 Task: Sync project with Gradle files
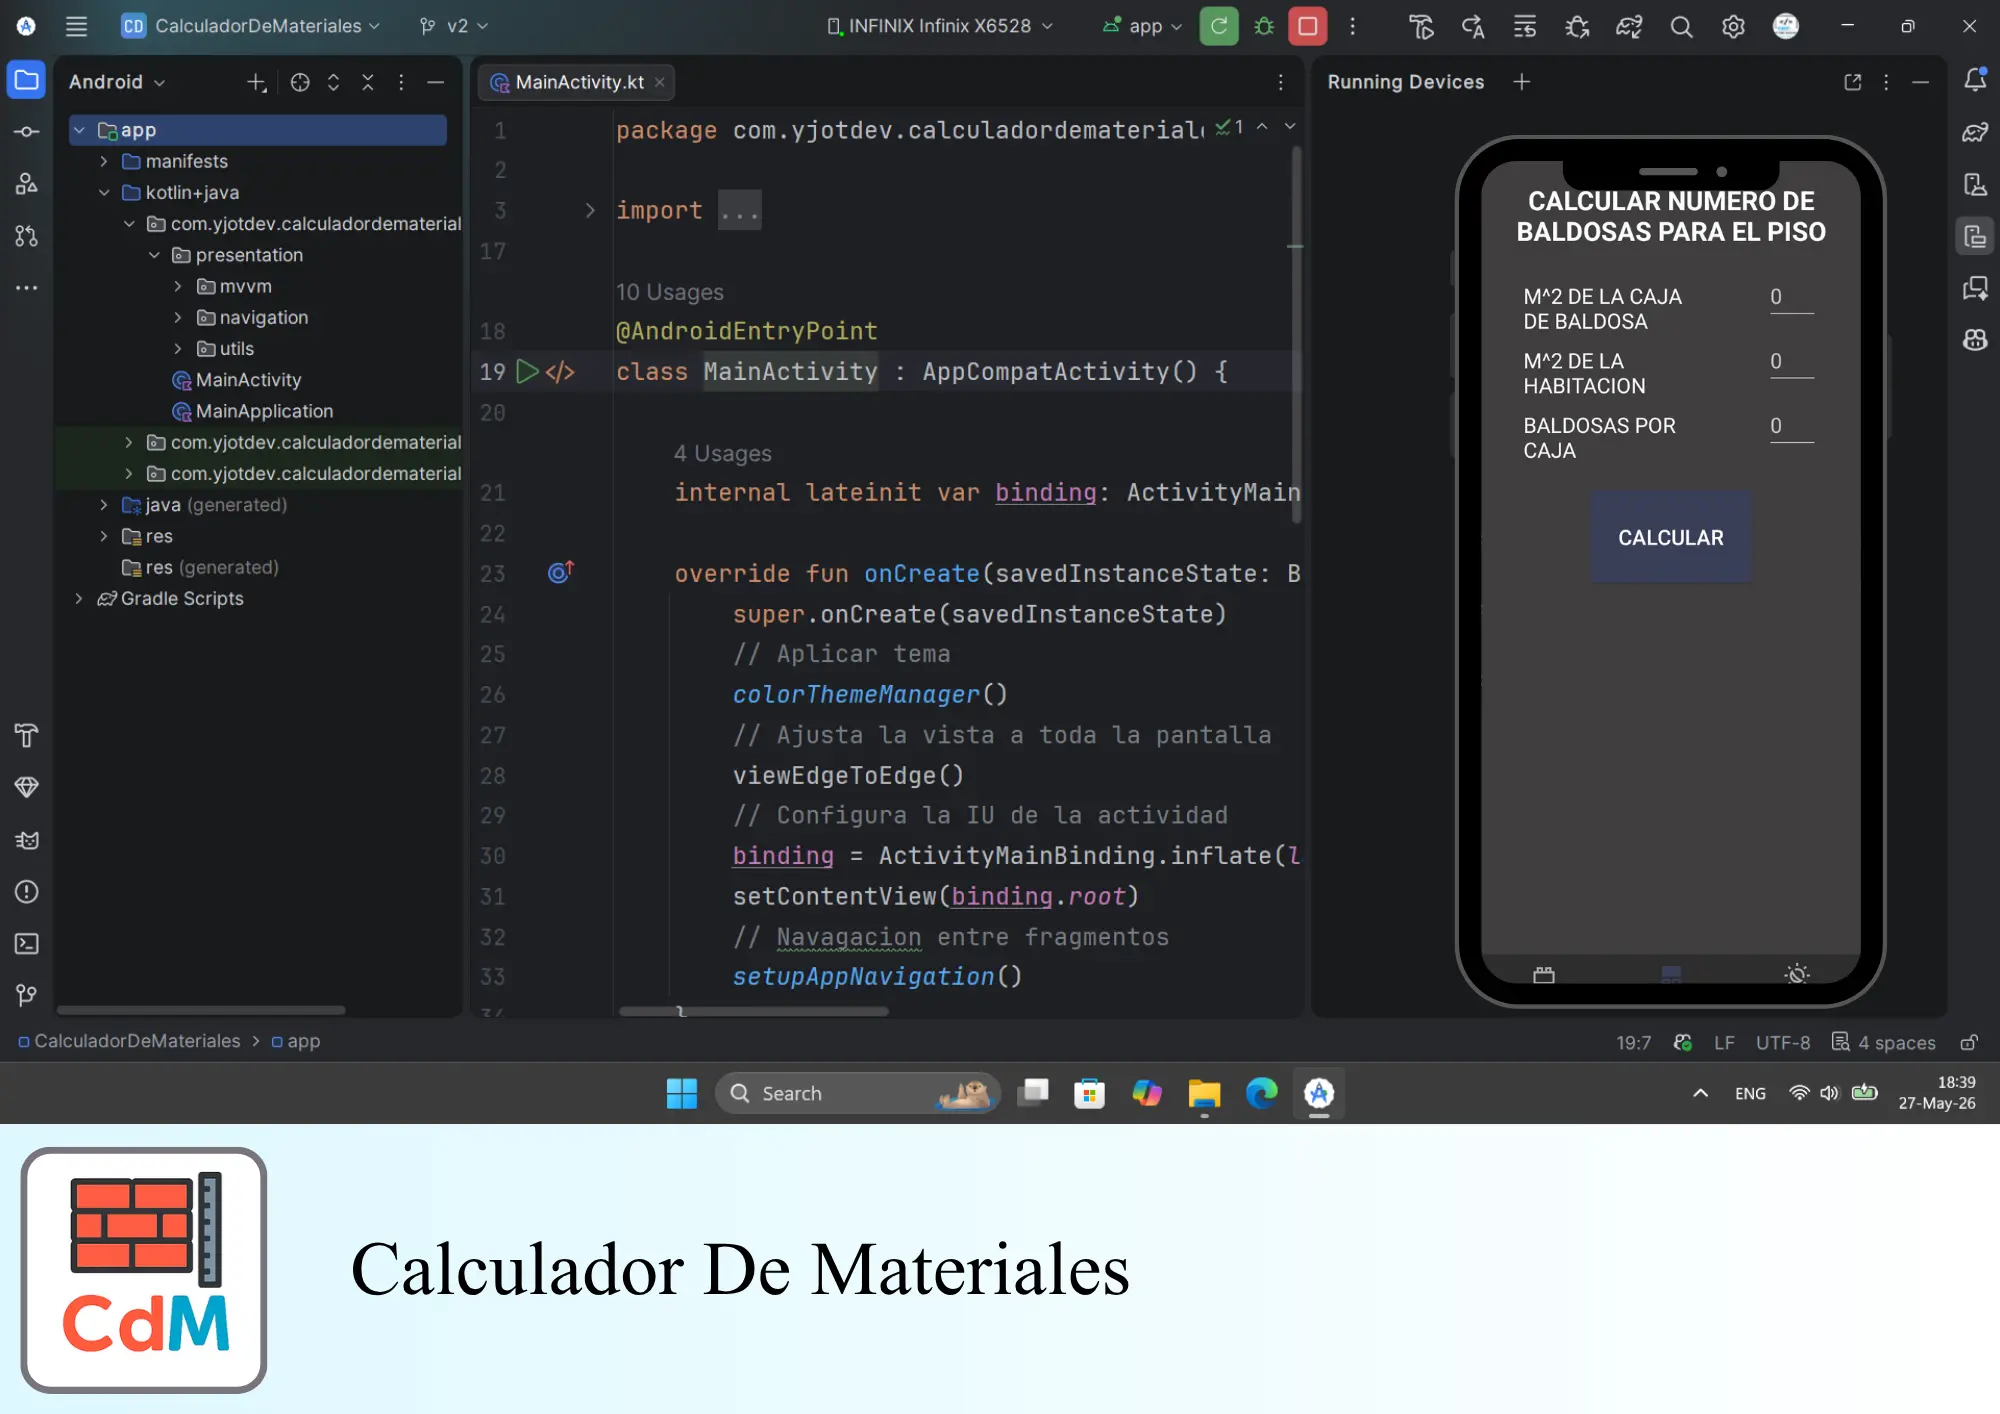(x=1629, y=27)
